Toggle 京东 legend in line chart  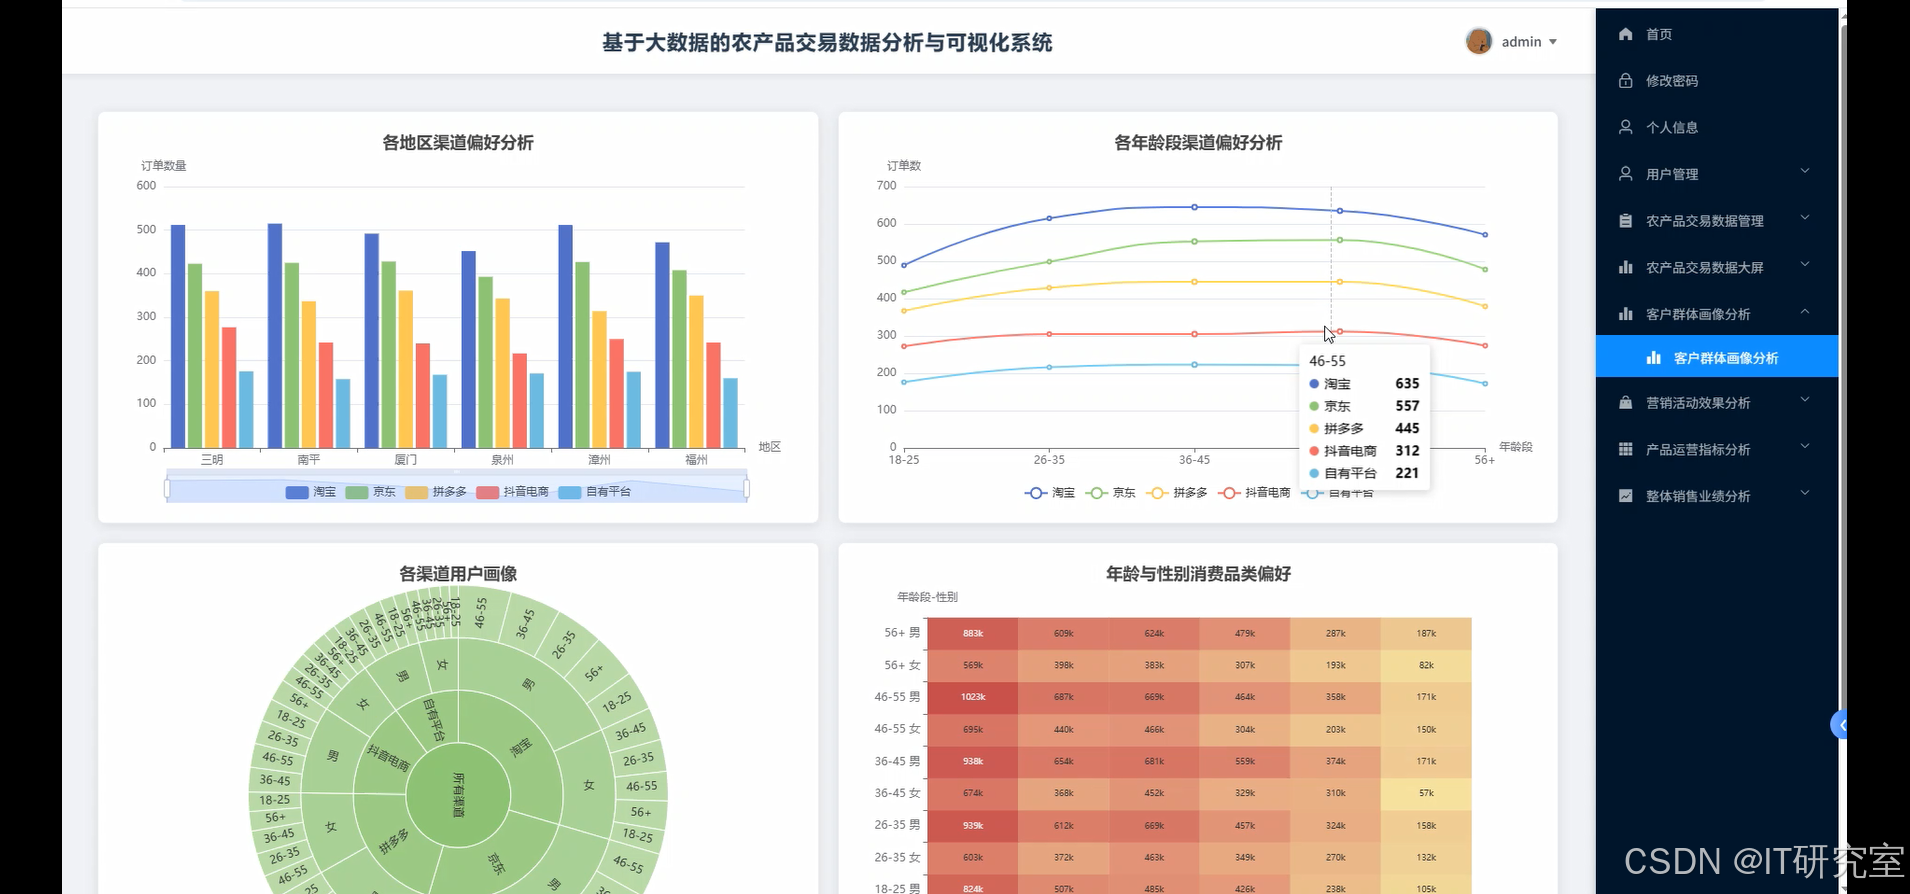pos(1111,493)
